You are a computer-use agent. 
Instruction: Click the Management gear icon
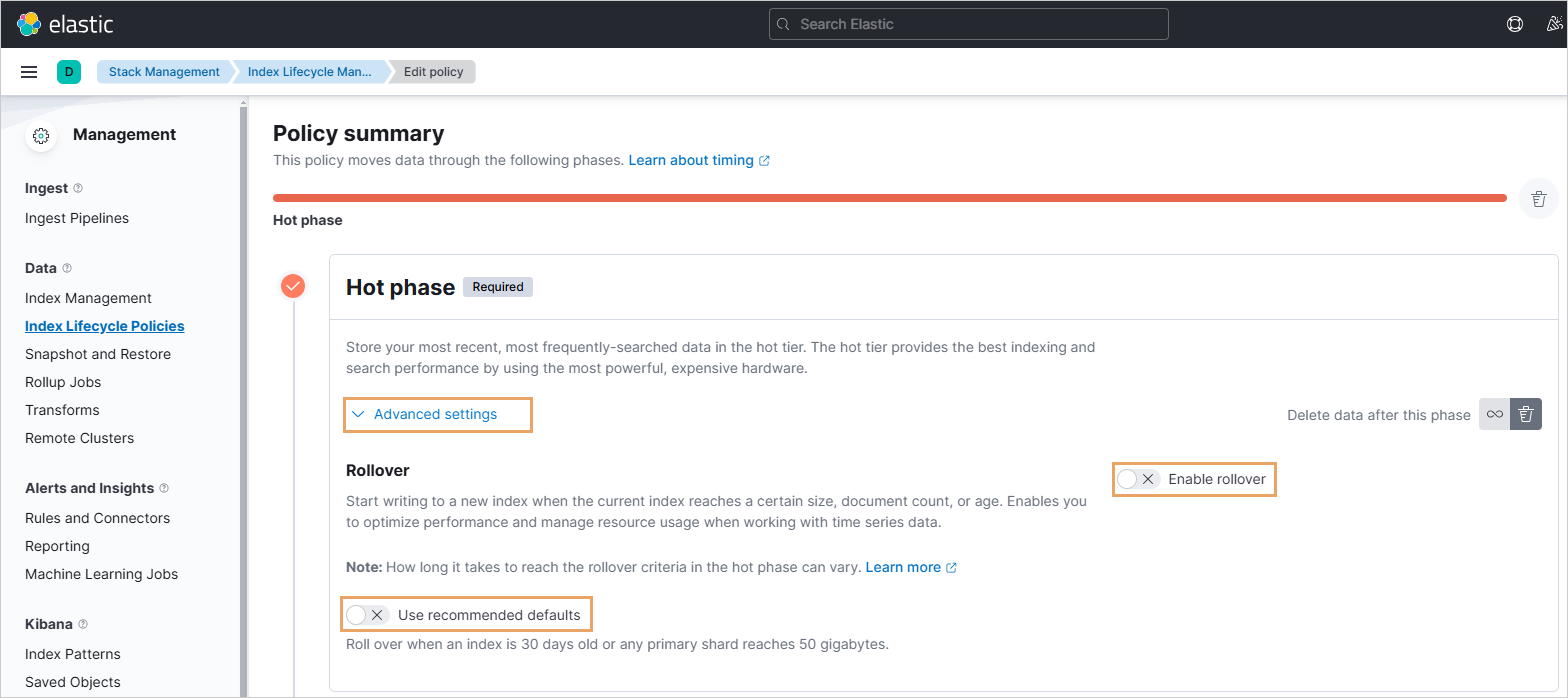(41, 135)
